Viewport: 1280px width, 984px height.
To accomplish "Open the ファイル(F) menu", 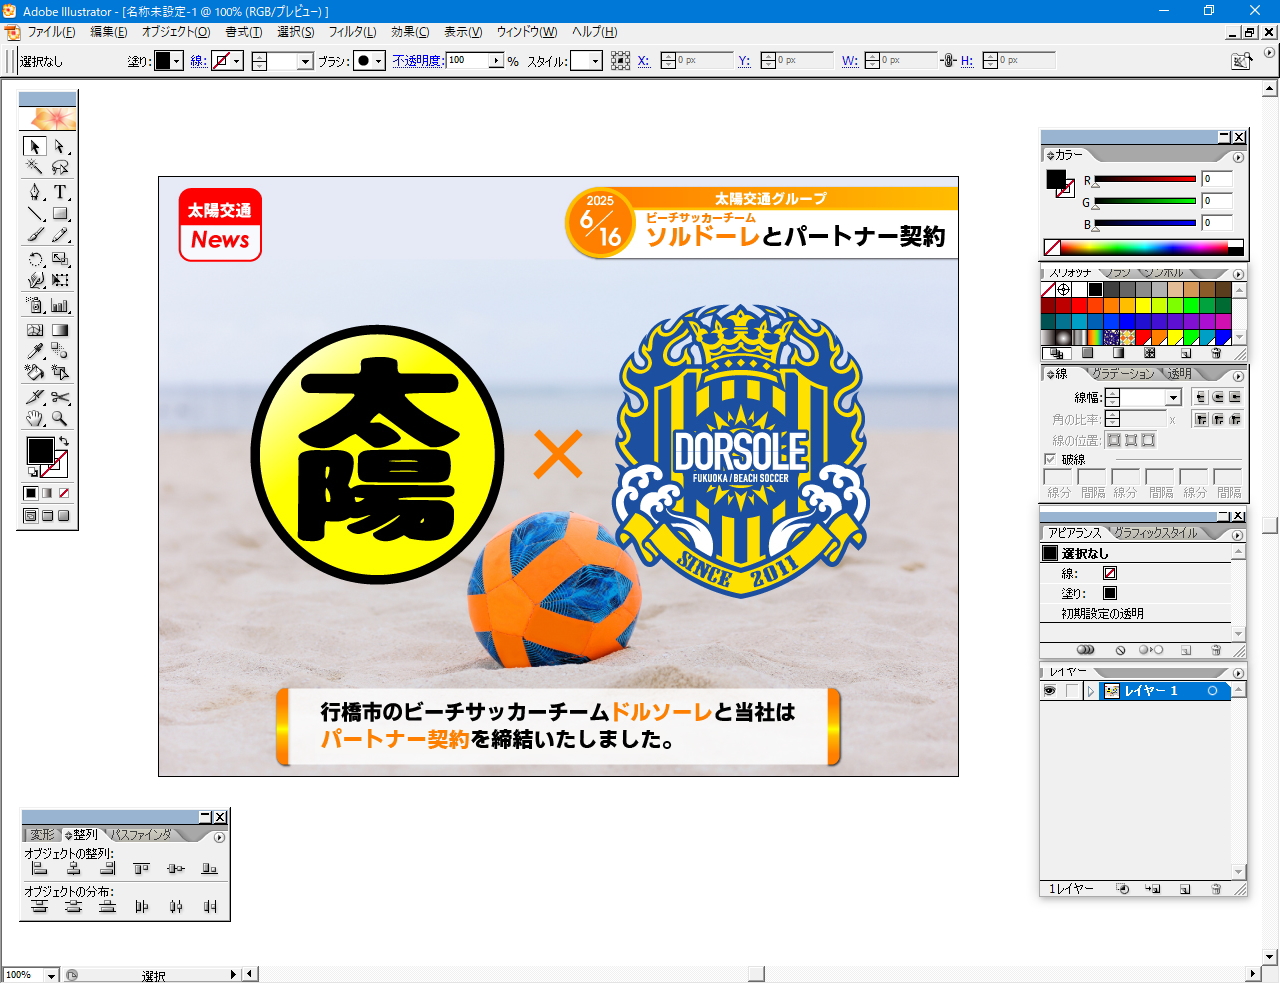I will (x=51, y=32).
